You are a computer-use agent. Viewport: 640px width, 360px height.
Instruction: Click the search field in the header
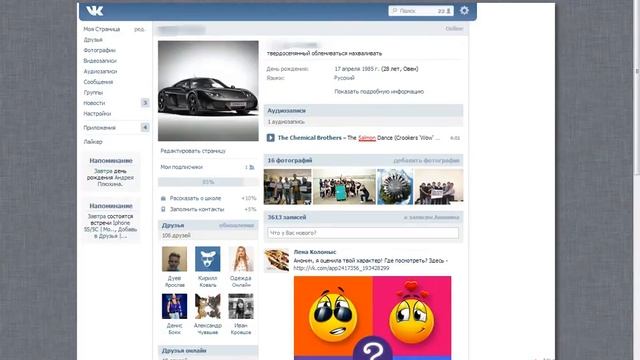(x=421, y=11)
